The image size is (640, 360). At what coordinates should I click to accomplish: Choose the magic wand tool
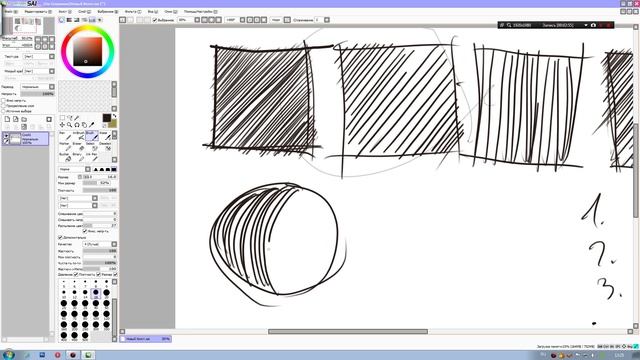tap(77, 118)
